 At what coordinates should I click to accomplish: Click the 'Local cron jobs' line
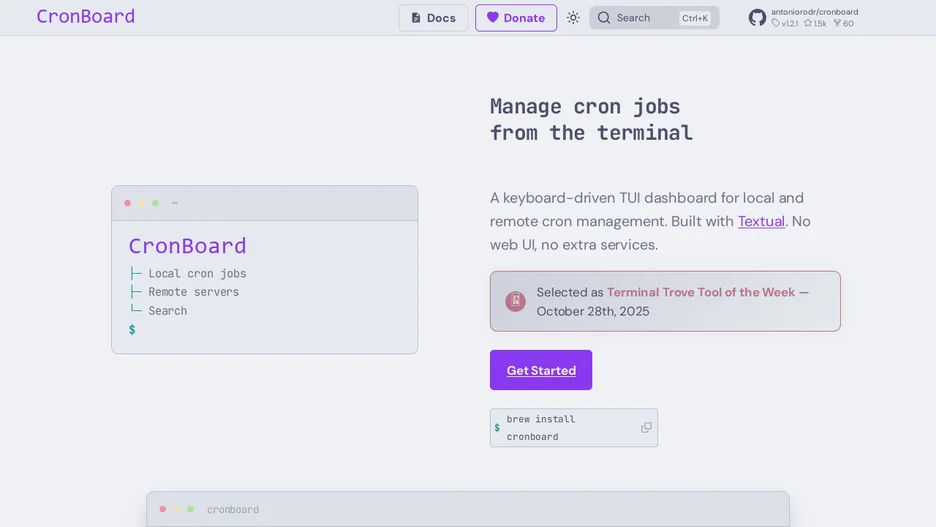(x=197, y=273)
